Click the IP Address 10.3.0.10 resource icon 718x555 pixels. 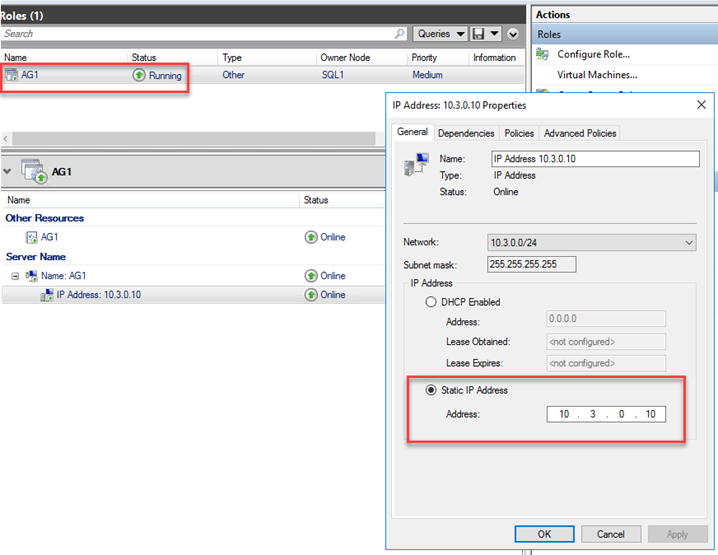pyautogui.click(x=47, y=295)
